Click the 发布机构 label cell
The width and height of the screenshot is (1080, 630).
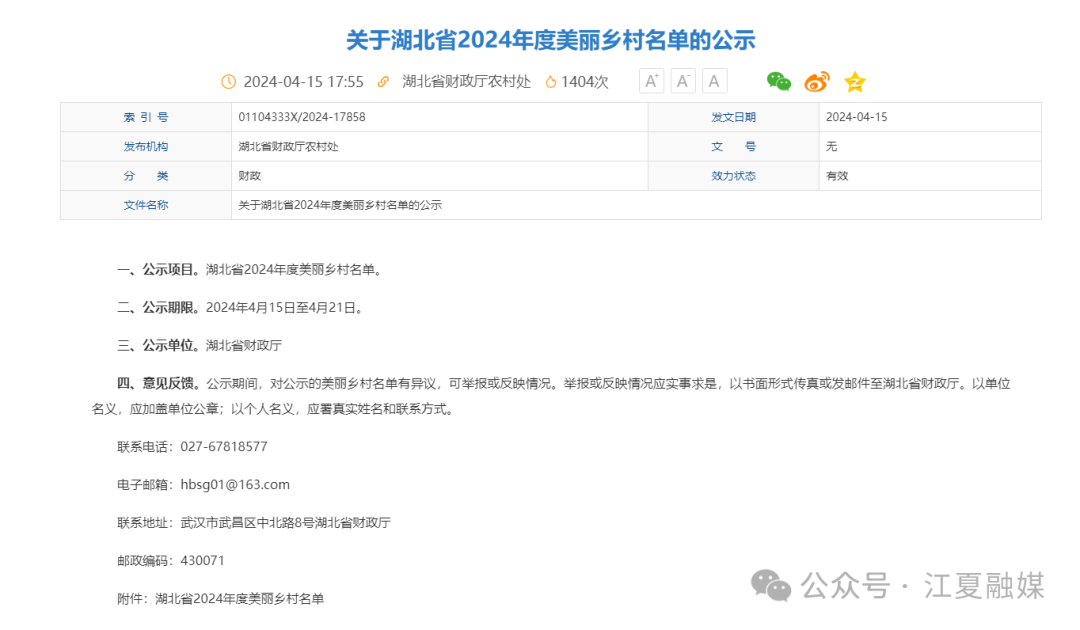pyautogui.click(x=146, y=147)
